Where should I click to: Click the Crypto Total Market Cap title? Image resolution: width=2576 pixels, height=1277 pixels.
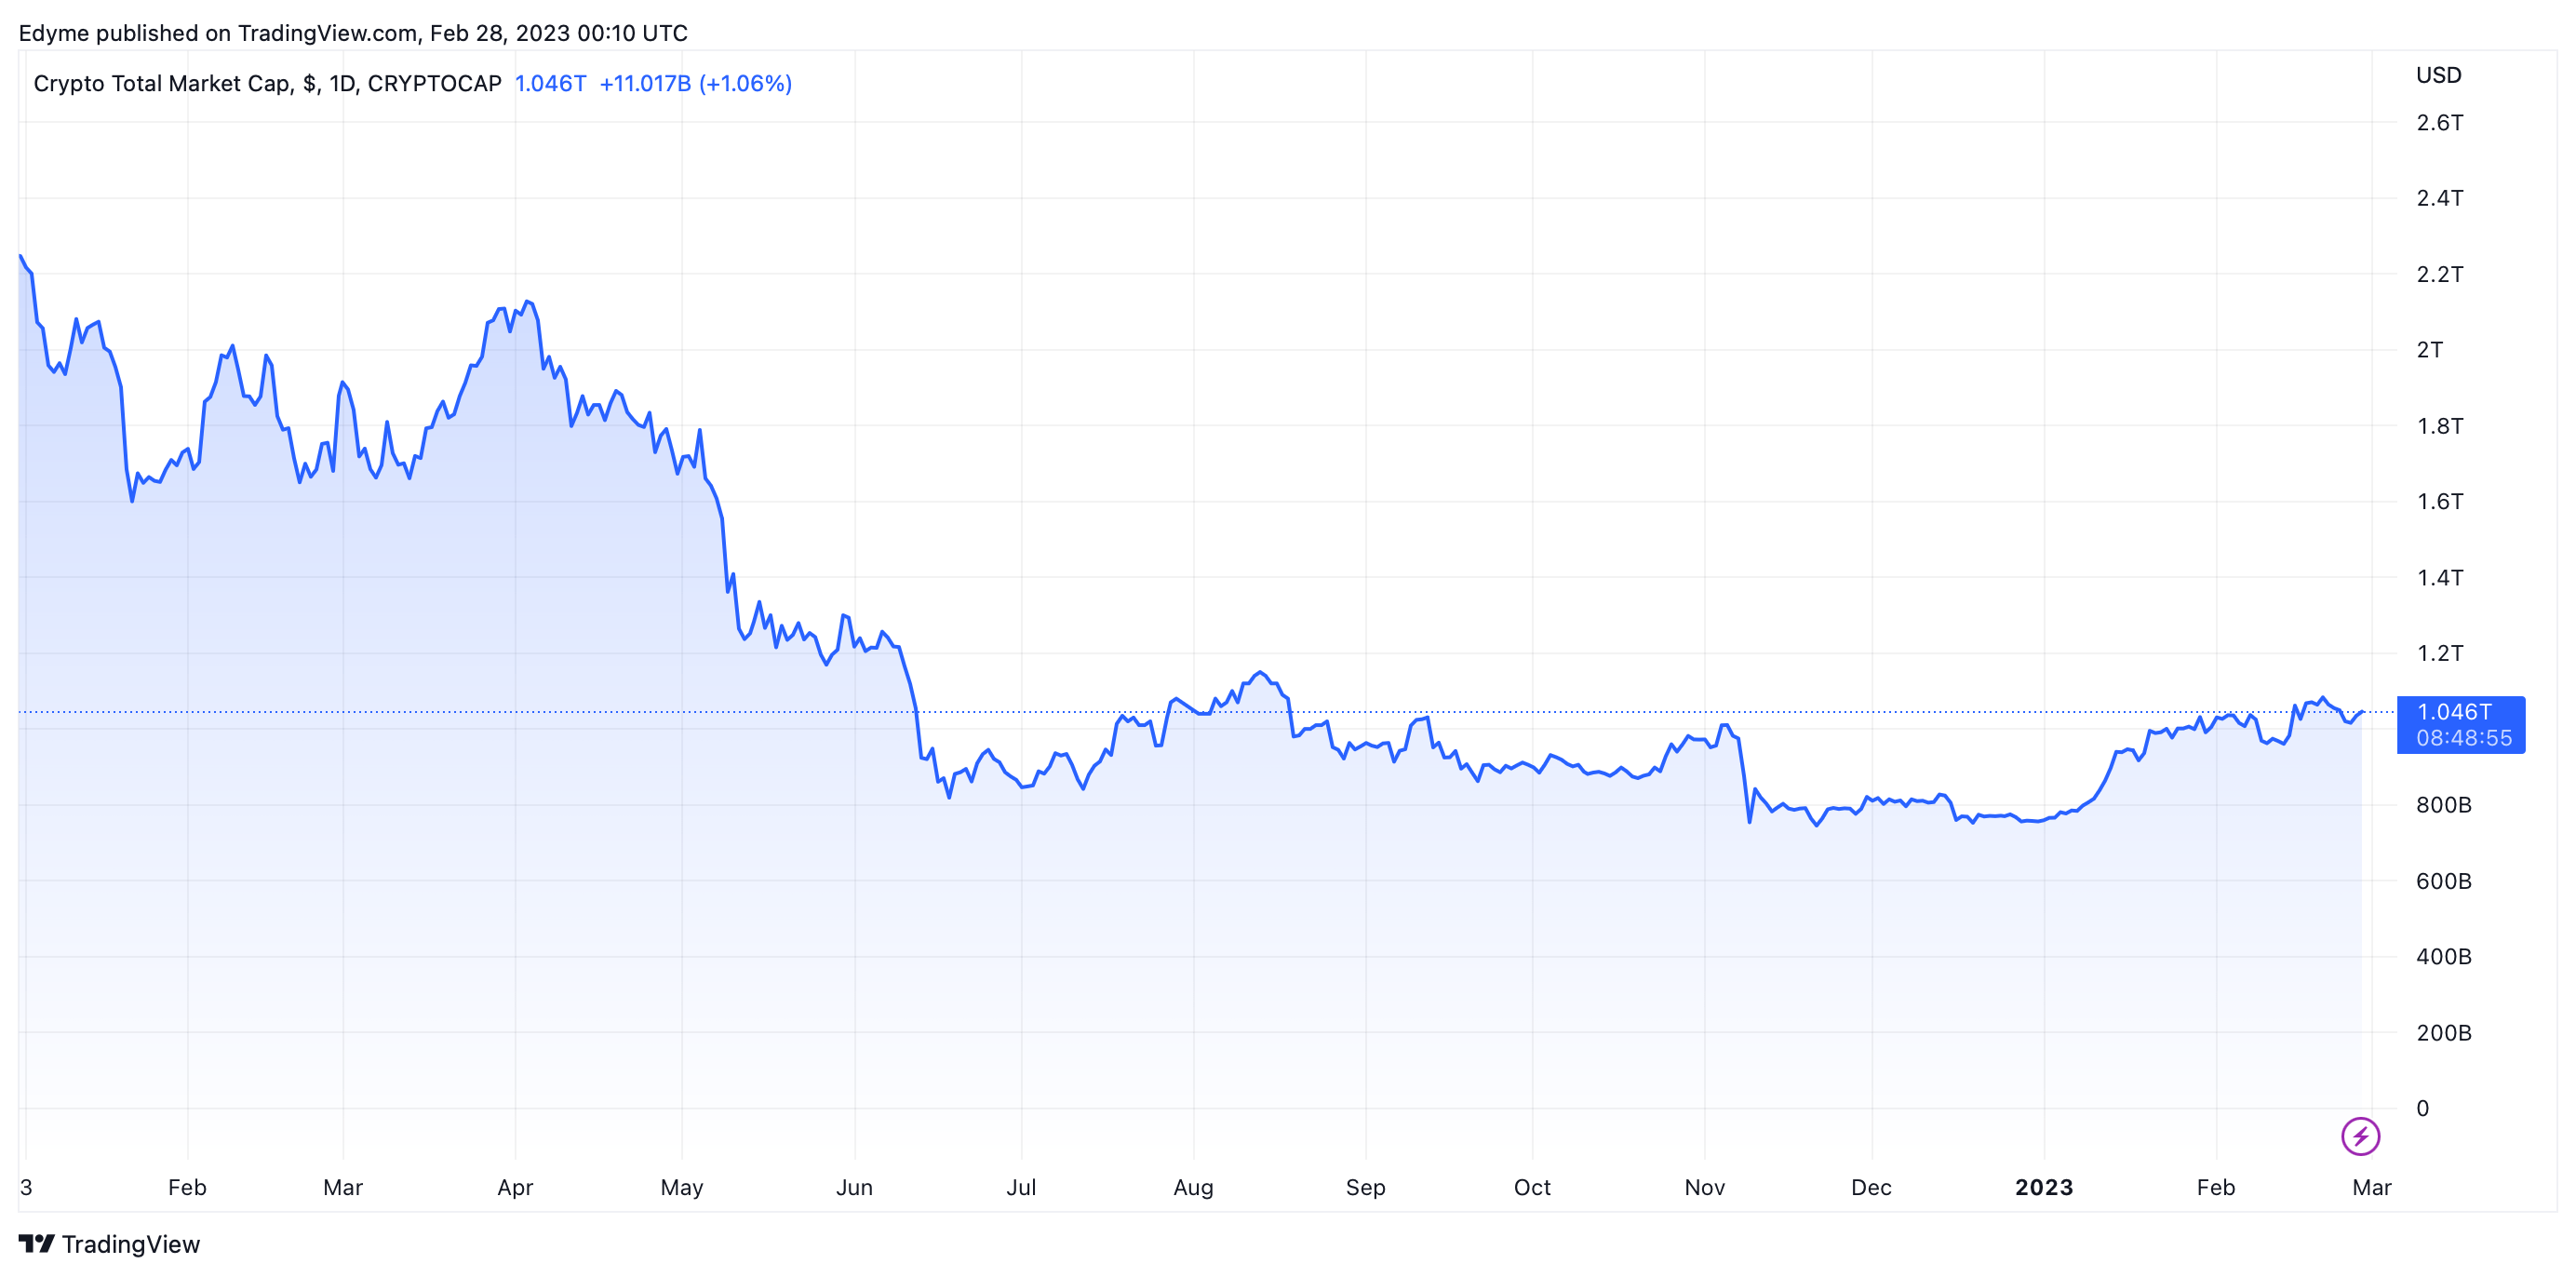(x=267, y=83)
